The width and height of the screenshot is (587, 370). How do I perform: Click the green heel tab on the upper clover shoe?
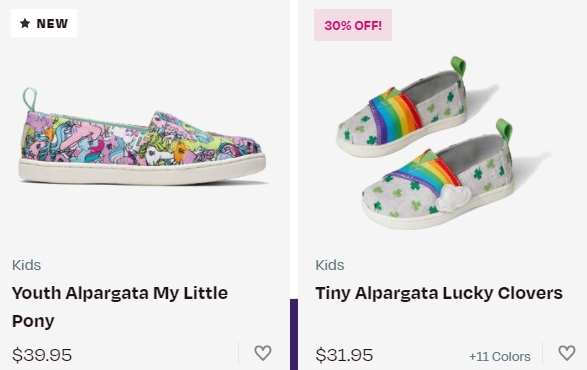pyautogui.click(x=459, y=66)
